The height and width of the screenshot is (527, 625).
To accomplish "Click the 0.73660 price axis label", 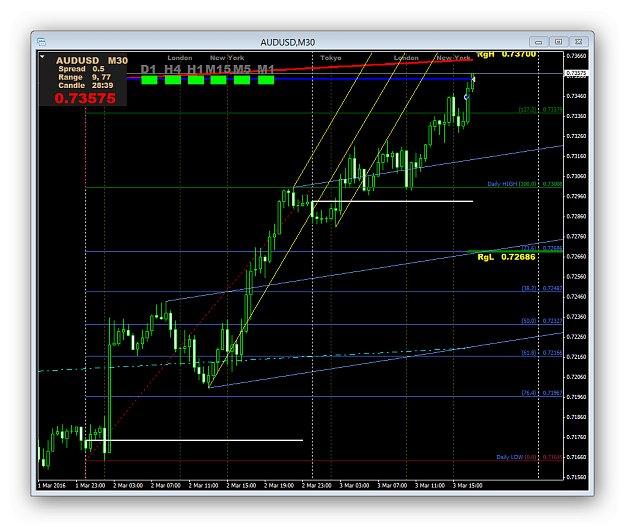I will click(576, 56).
